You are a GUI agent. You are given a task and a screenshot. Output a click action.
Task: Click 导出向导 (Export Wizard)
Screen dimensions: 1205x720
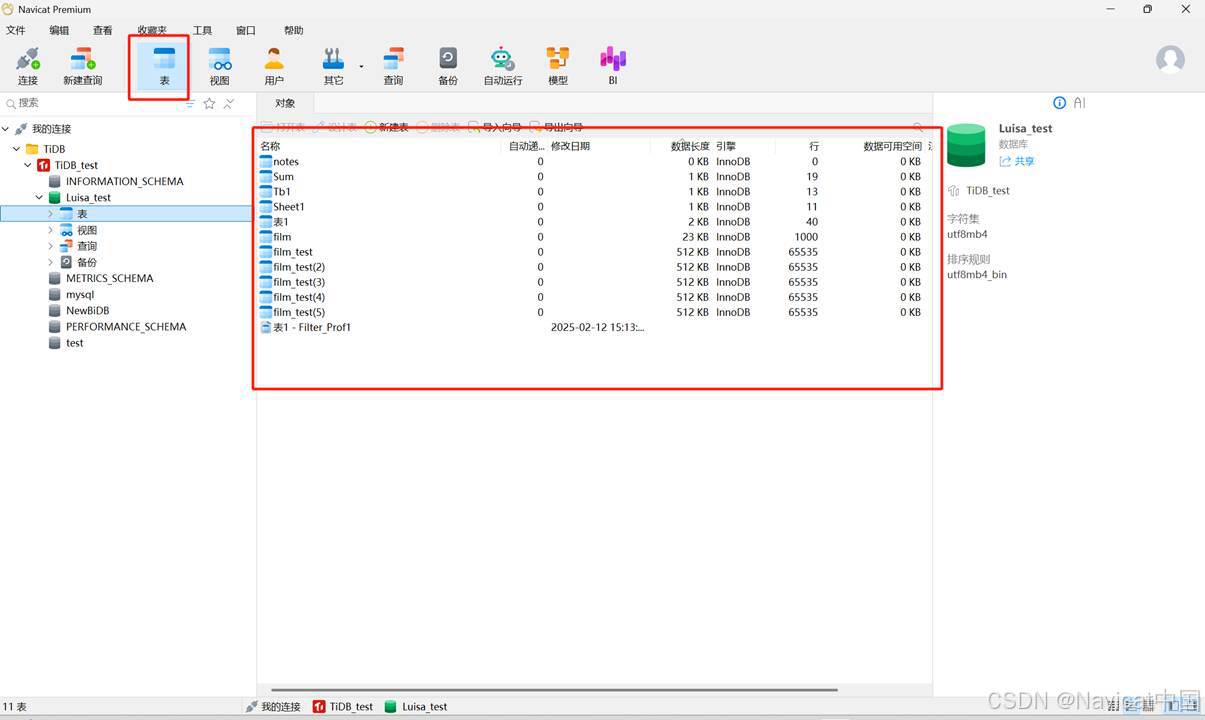(x=556, y=128)
